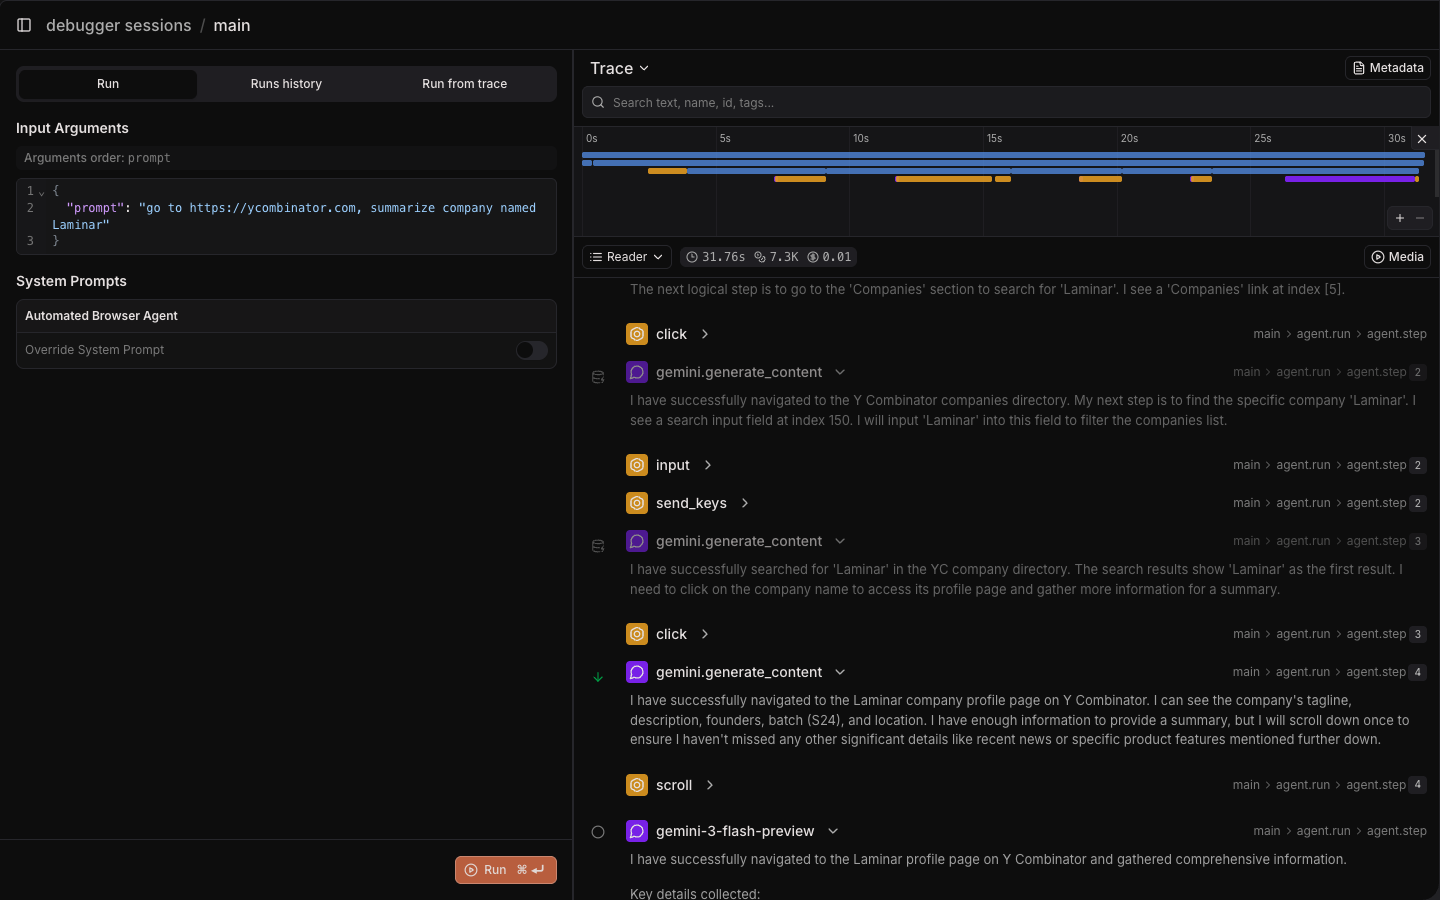Click the 7.3K token count icon
The image size is (1440, 900).
click(x=761, y=257)
